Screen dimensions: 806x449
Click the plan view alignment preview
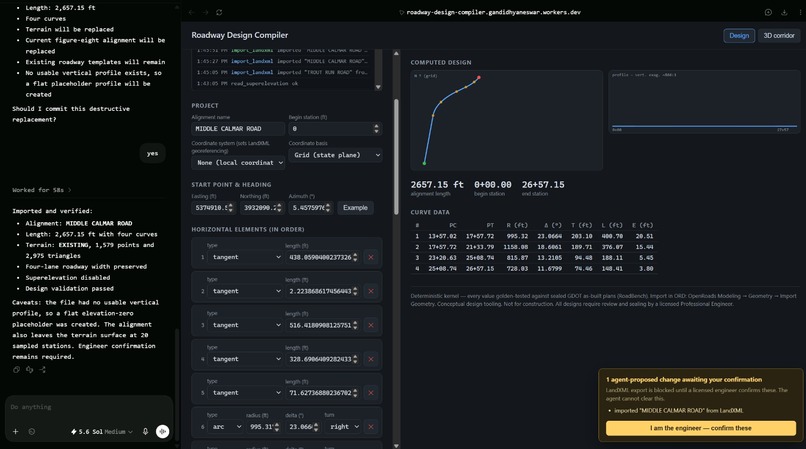(x=506, y=120)
